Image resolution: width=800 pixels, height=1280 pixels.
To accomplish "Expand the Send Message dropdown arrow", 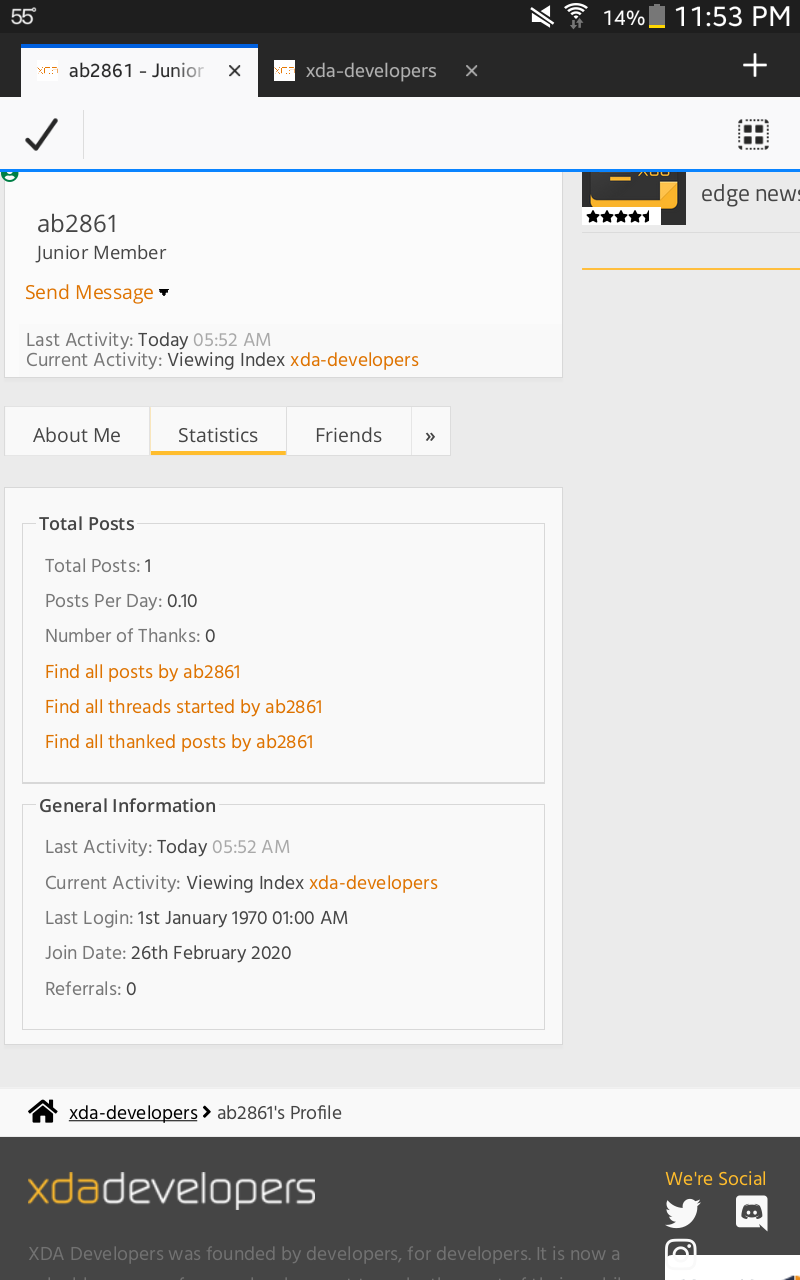I will 164,293.
